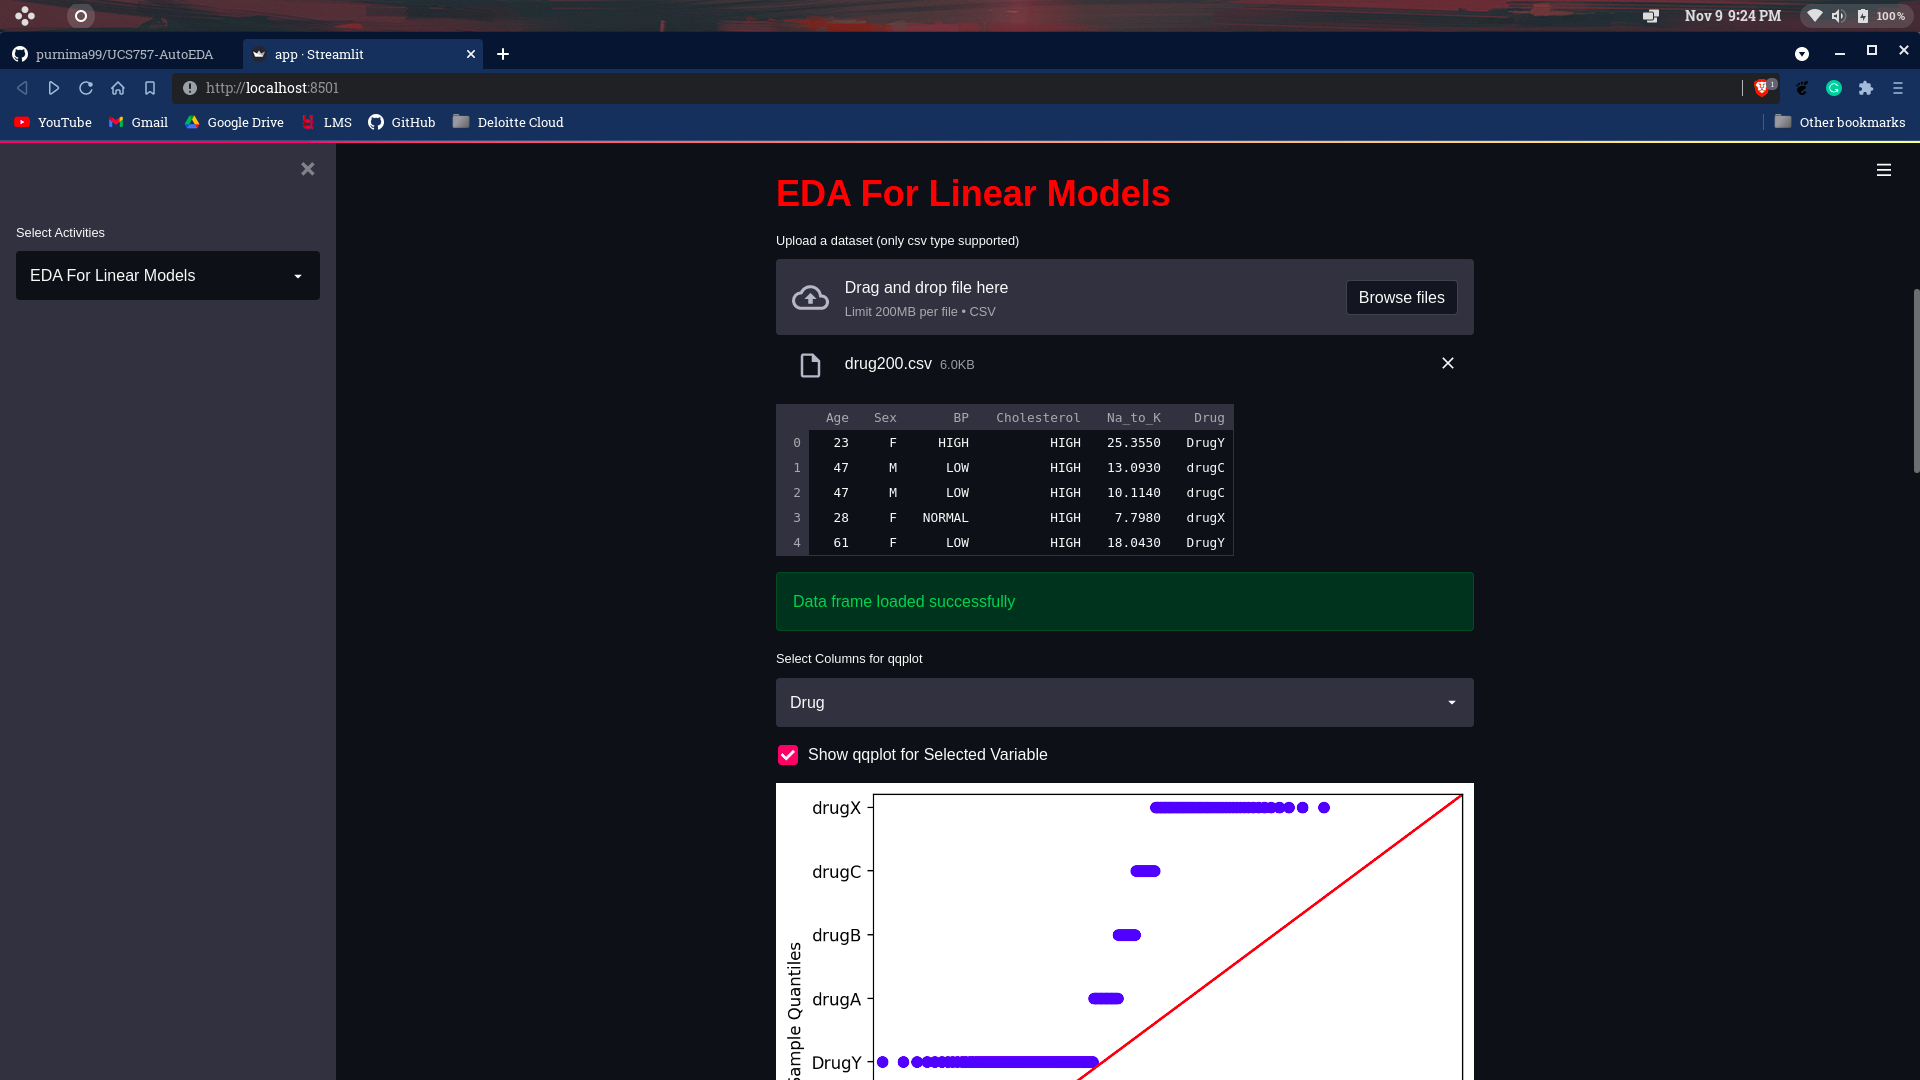The image size is (1920, 1080).
Task: Open the qqplot column dropdown showing Drug
Action: pyautogui.click(x=1124, y=703)
